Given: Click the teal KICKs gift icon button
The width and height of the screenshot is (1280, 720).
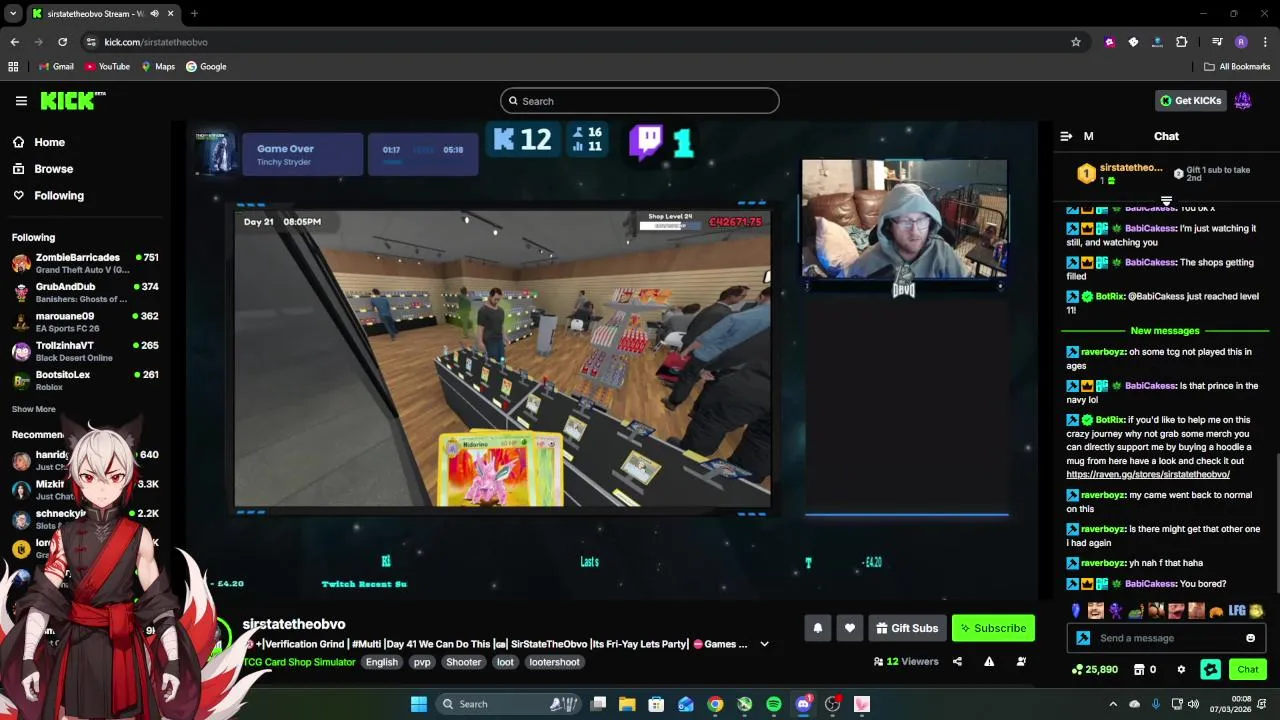Looking at the screenshot, I should 1211,669.
